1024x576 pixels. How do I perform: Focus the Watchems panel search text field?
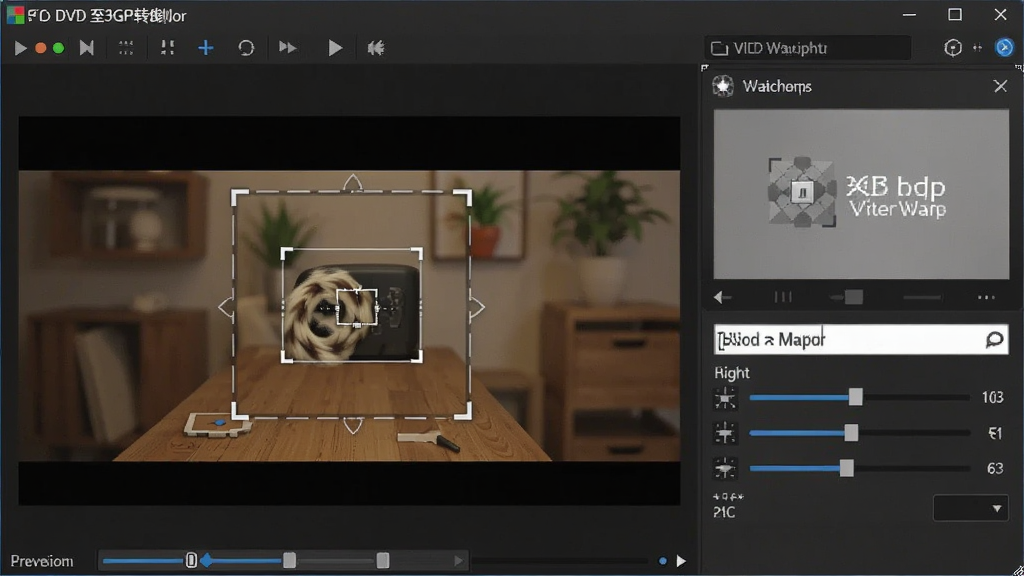pos(861,340)
